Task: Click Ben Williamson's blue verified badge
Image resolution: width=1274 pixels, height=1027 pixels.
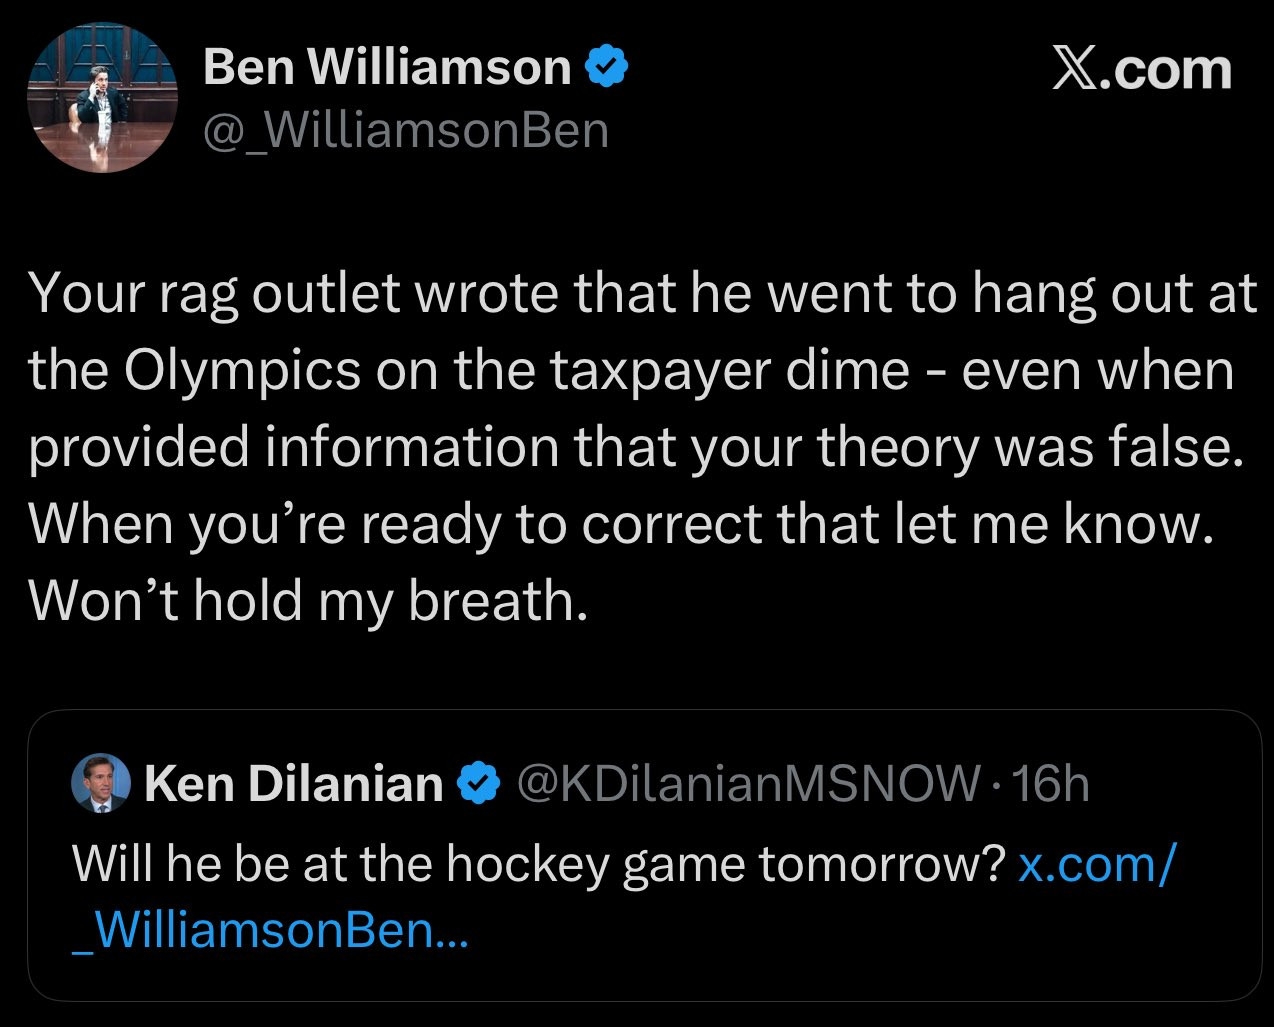Action: [x=606, y=68]
